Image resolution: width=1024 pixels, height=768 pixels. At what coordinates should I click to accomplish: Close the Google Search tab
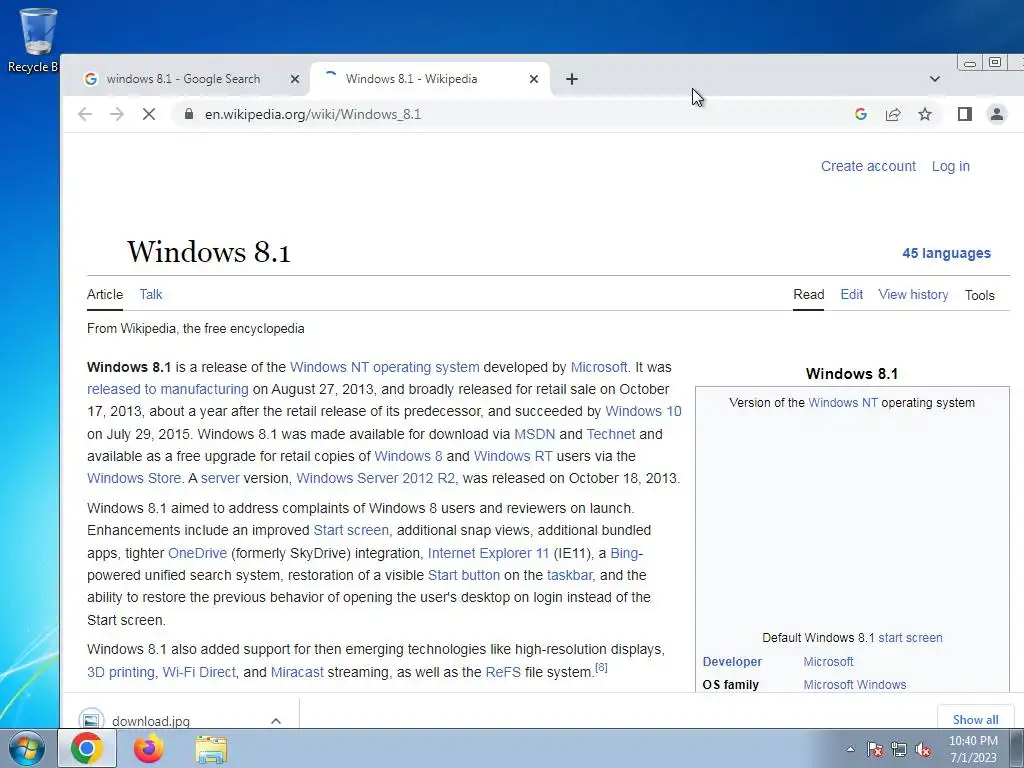click(295, 79)
